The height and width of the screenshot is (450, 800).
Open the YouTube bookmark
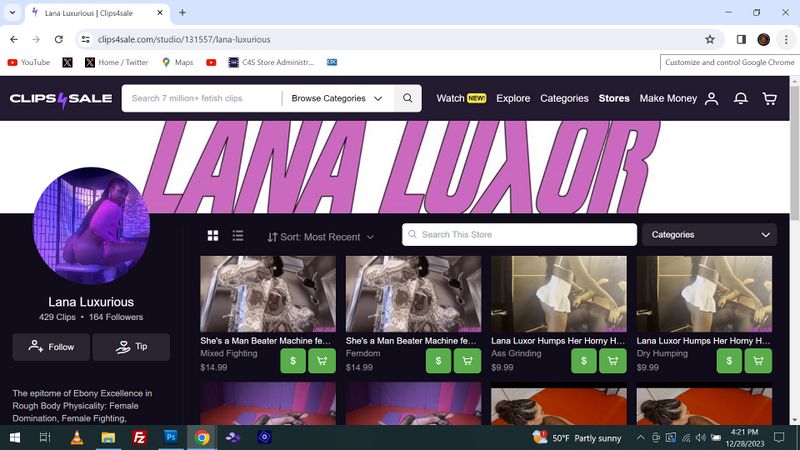[29, 62]
